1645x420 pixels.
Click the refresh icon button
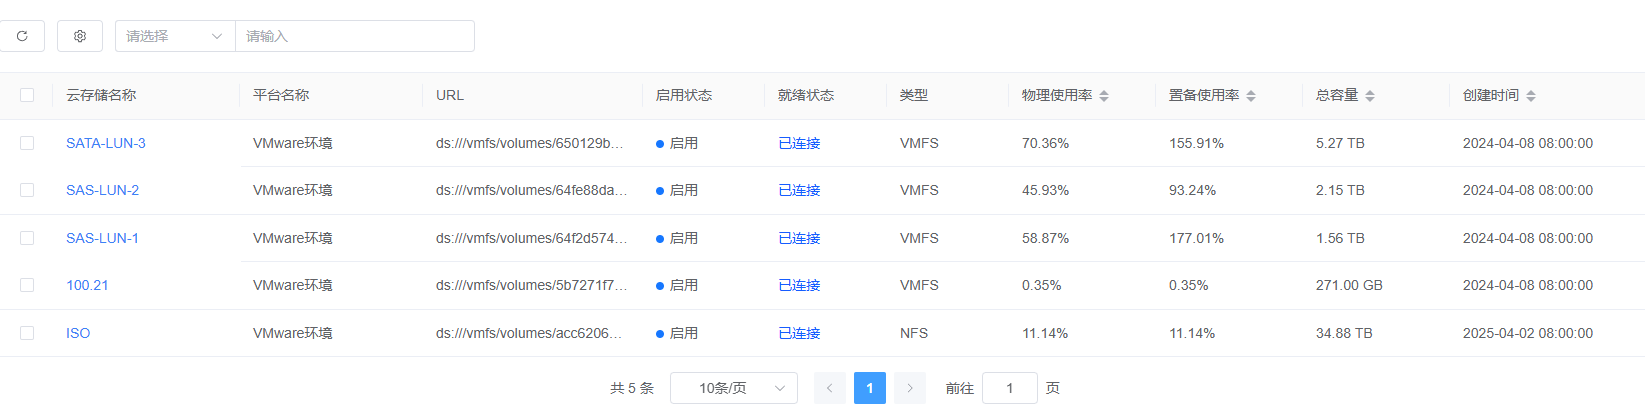point(21,36)
